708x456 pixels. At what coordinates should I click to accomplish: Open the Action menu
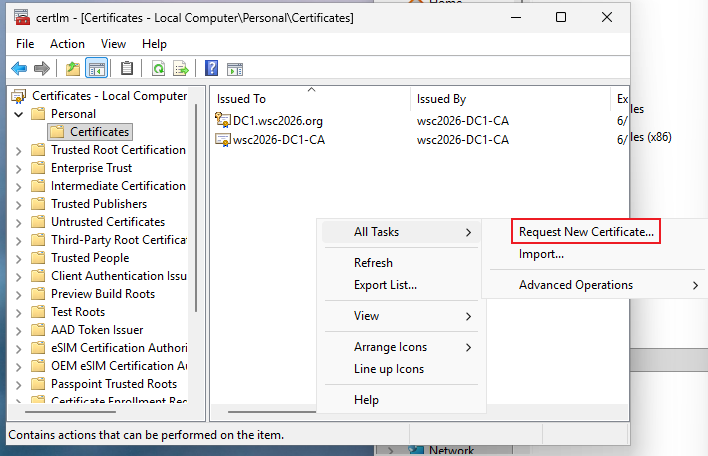point(67,44)
